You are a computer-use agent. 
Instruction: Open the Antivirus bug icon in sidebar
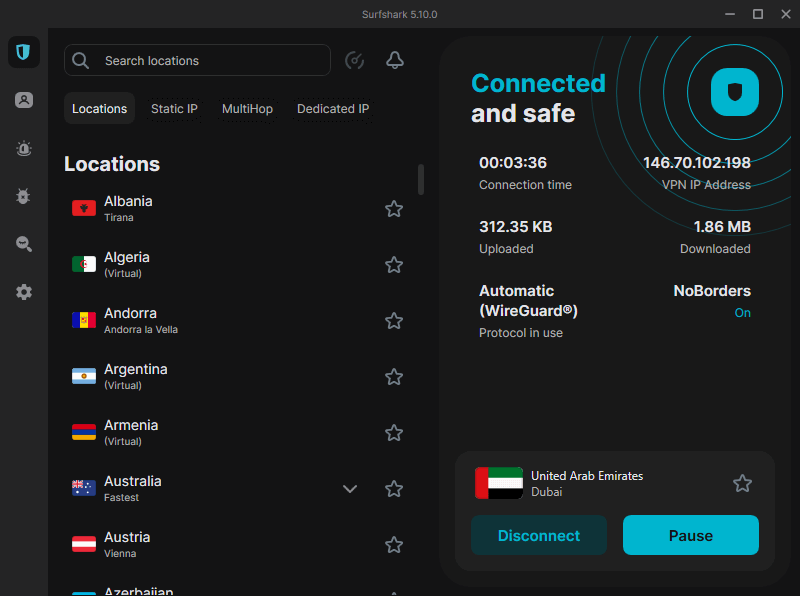coord(23,196)
